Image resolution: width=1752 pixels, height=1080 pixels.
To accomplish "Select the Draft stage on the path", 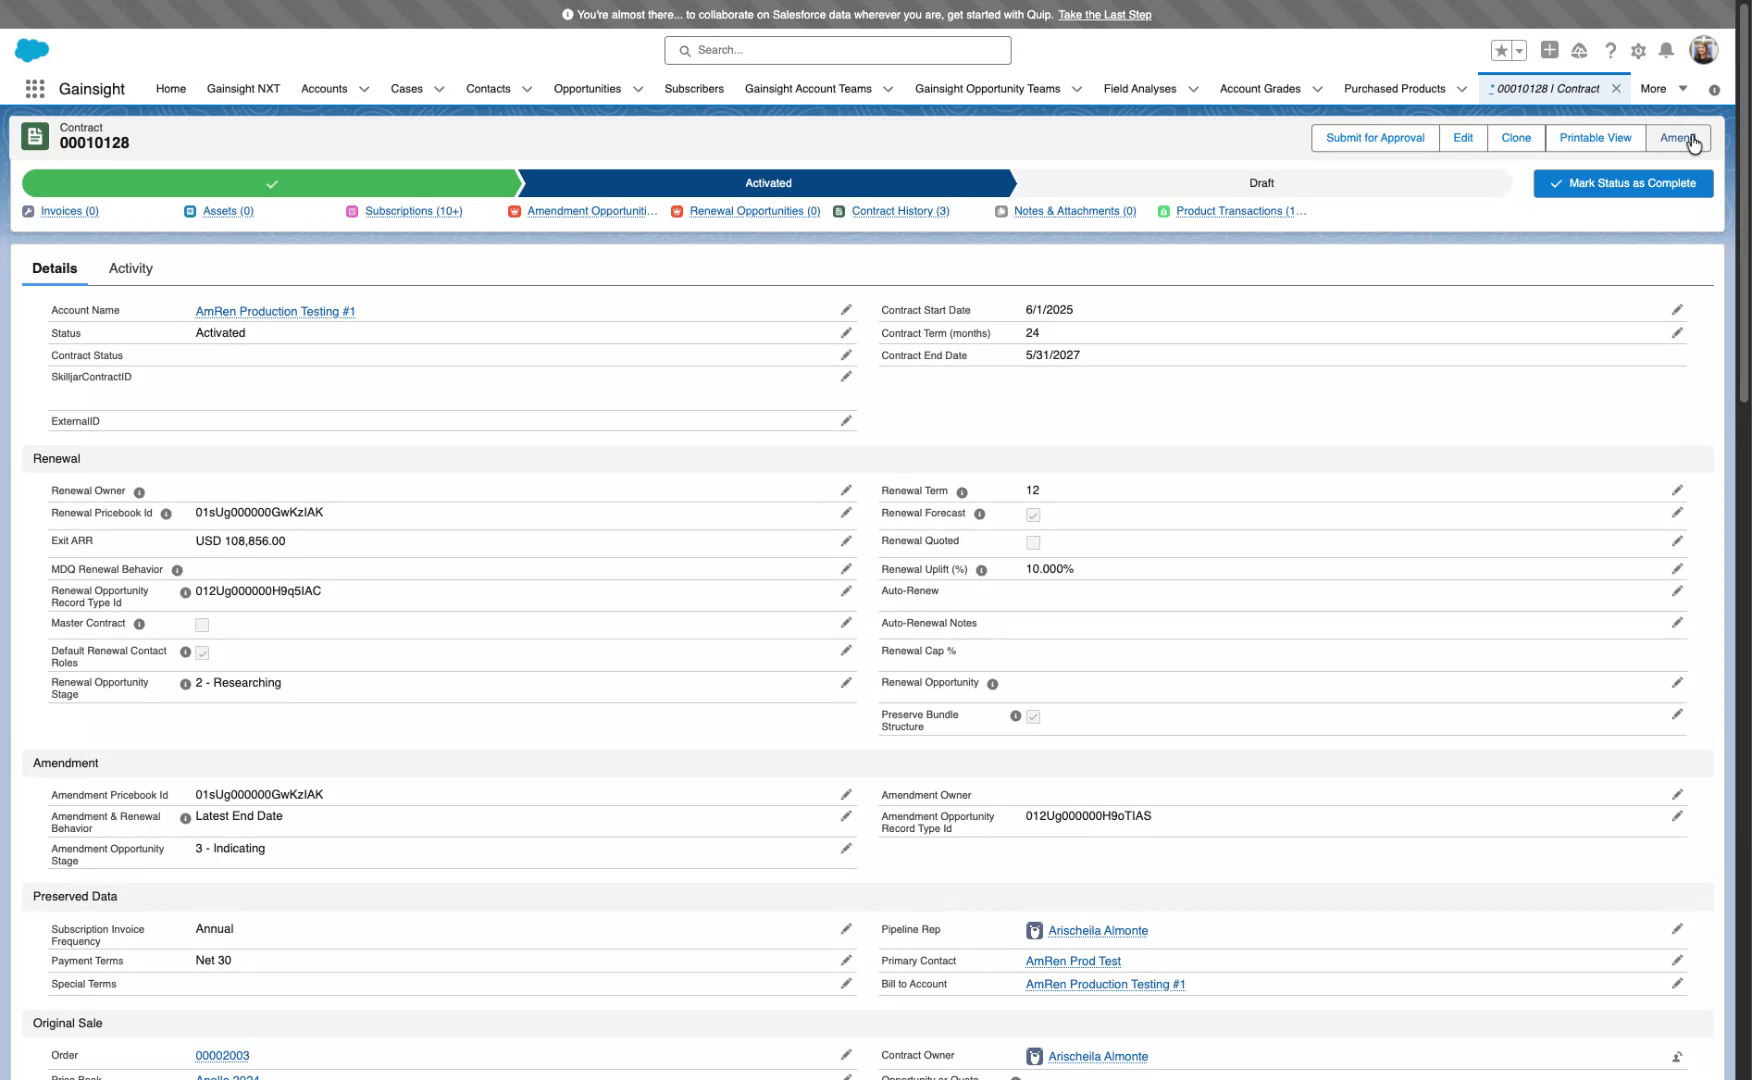I will pyautogui.click(x=1261, y=183).
